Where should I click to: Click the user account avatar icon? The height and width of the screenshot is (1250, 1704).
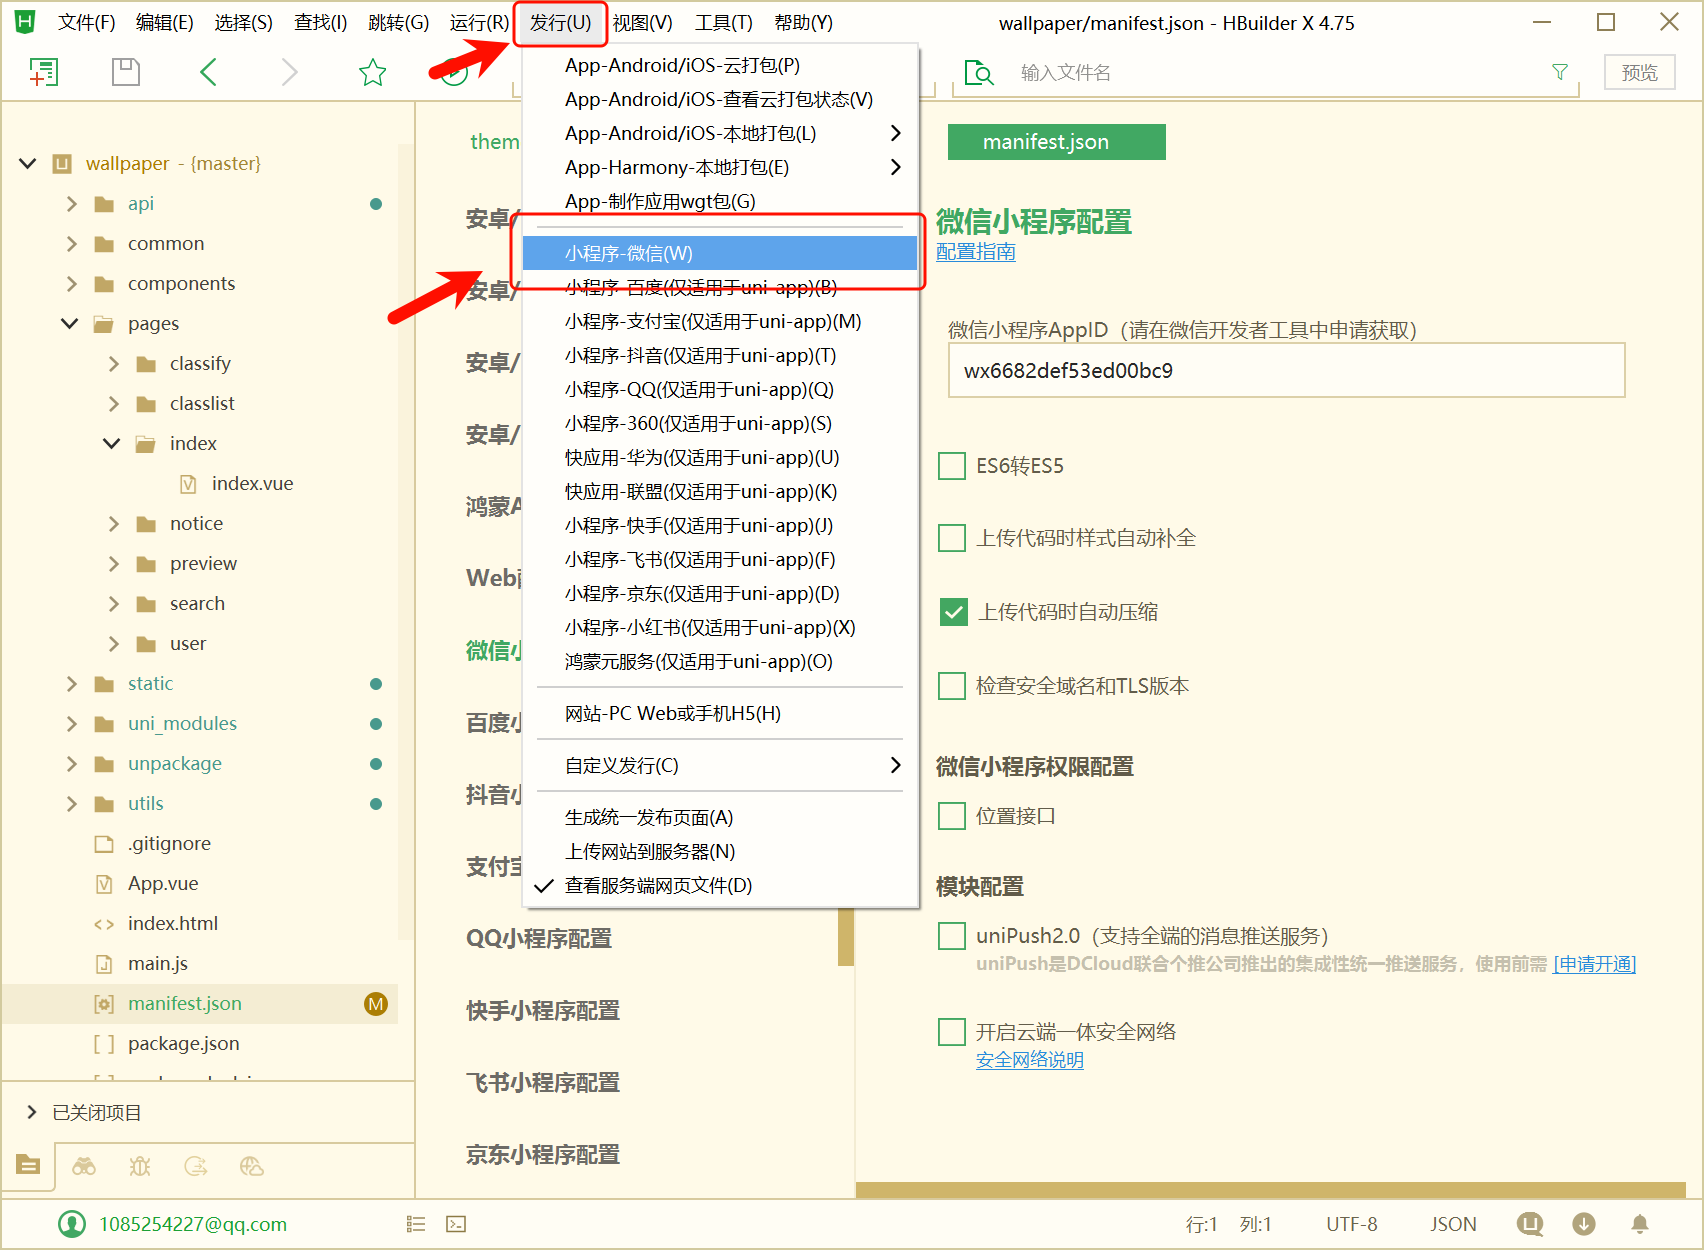pyautogui.click(x=72, y=1224)
